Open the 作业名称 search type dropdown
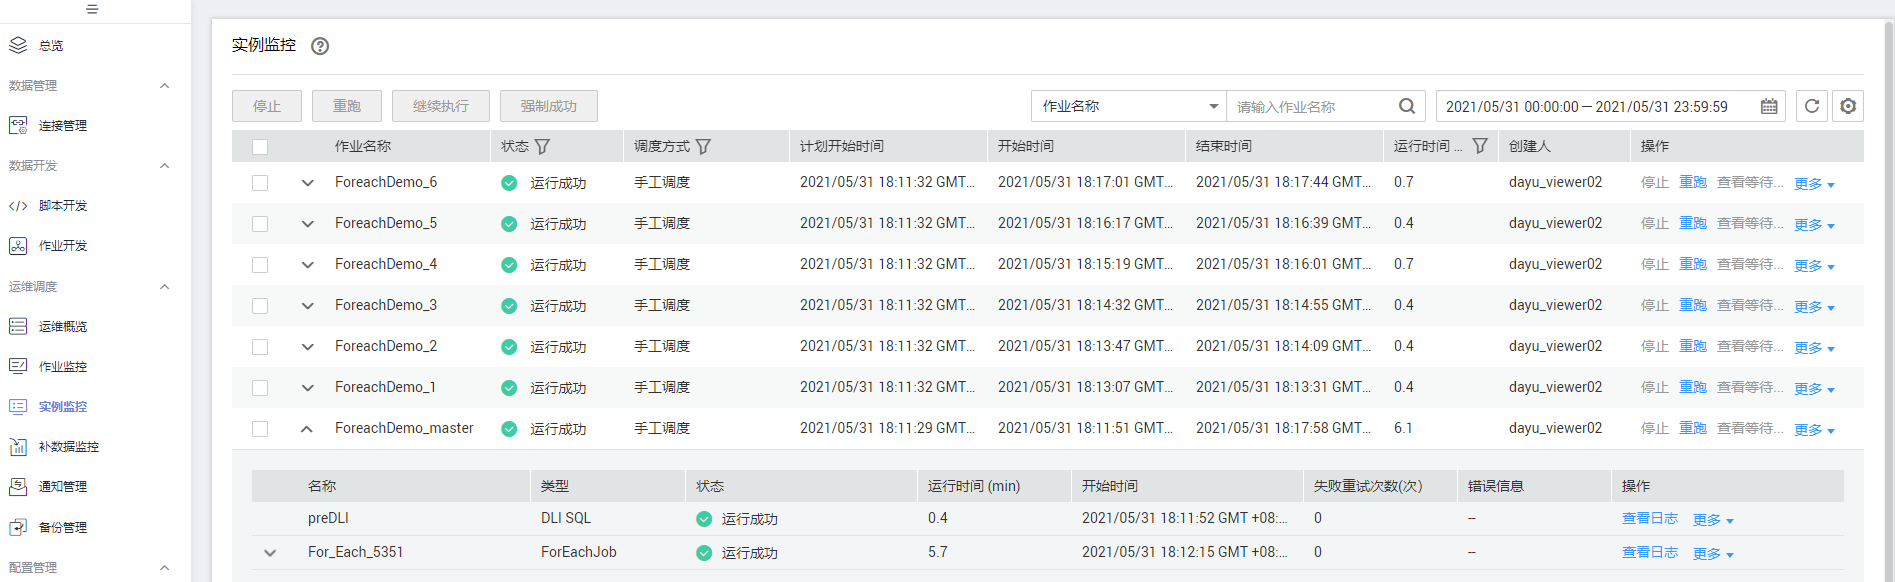Viewport: 1895px width, 582px height. coord(1128,106)
